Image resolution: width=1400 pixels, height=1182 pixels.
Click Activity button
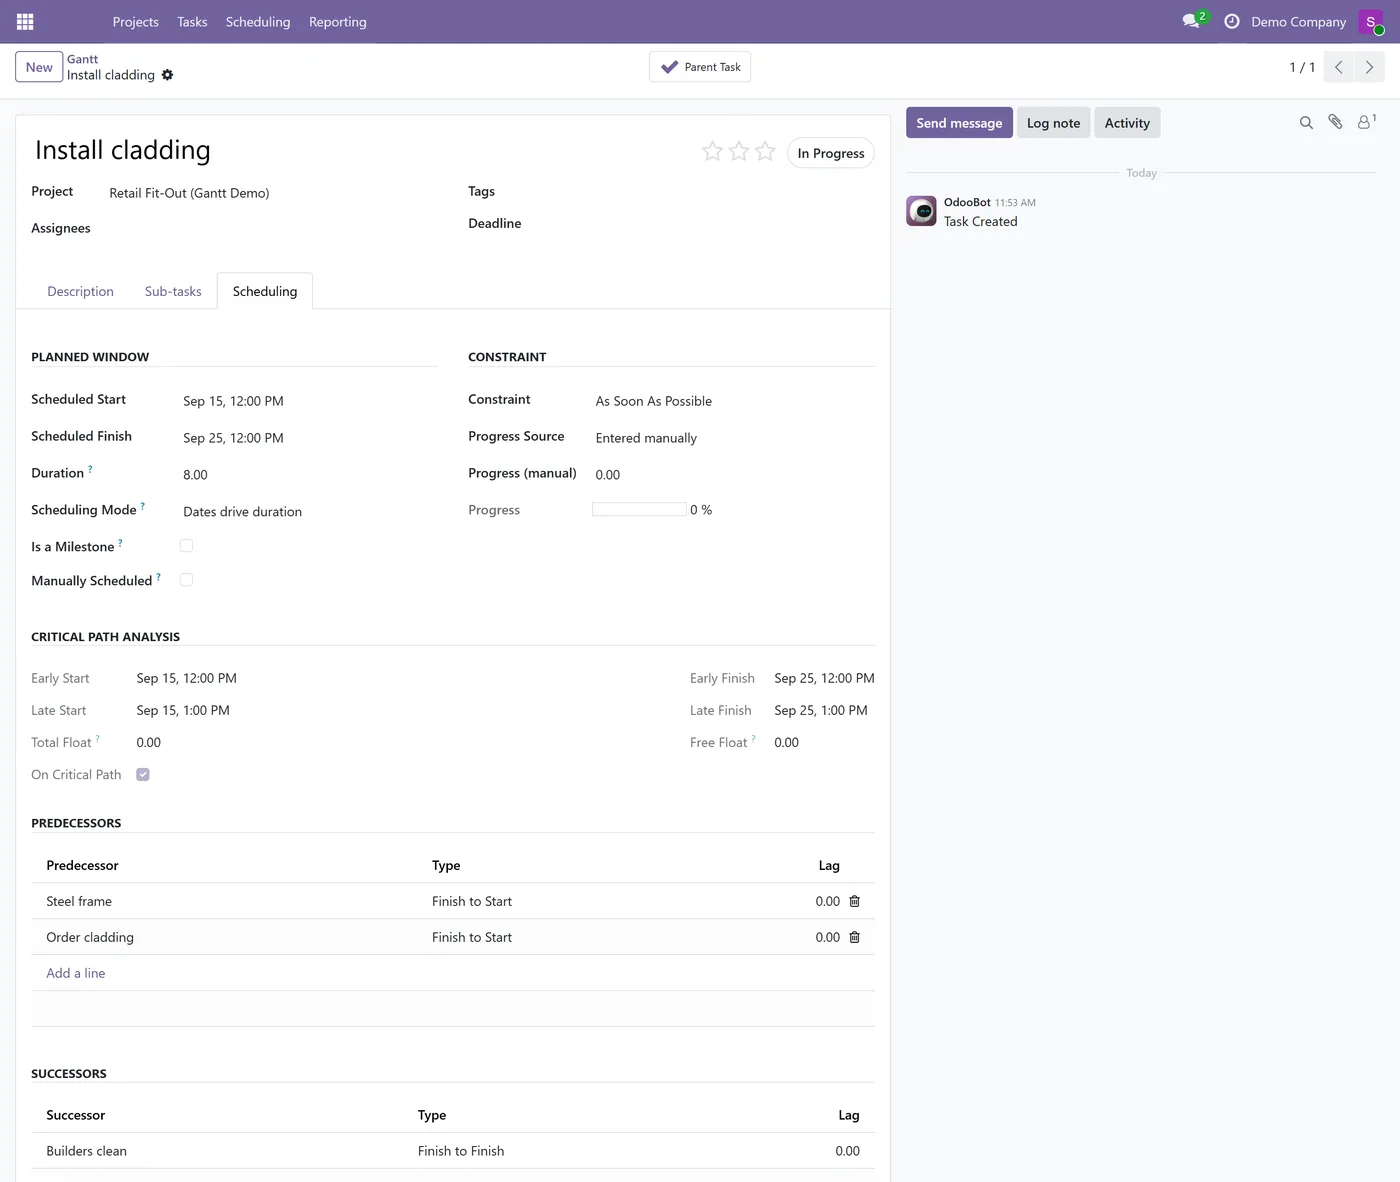(1127, 123)
